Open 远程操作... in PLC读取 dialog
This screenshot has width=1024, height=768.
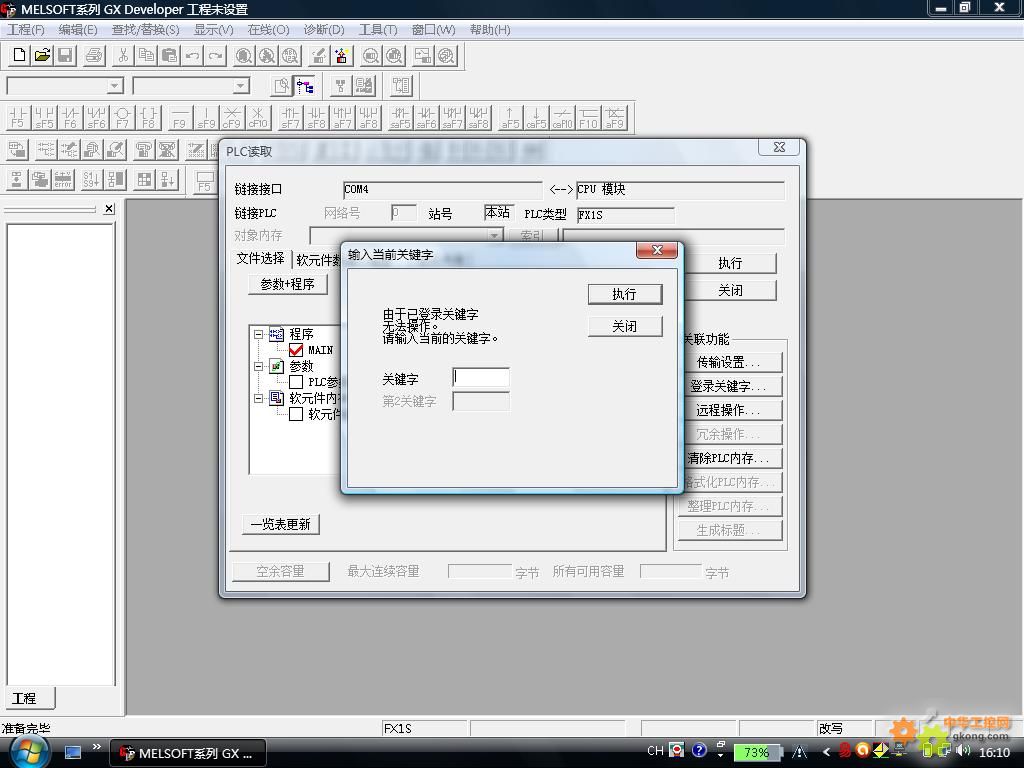(x=729, y=410)
